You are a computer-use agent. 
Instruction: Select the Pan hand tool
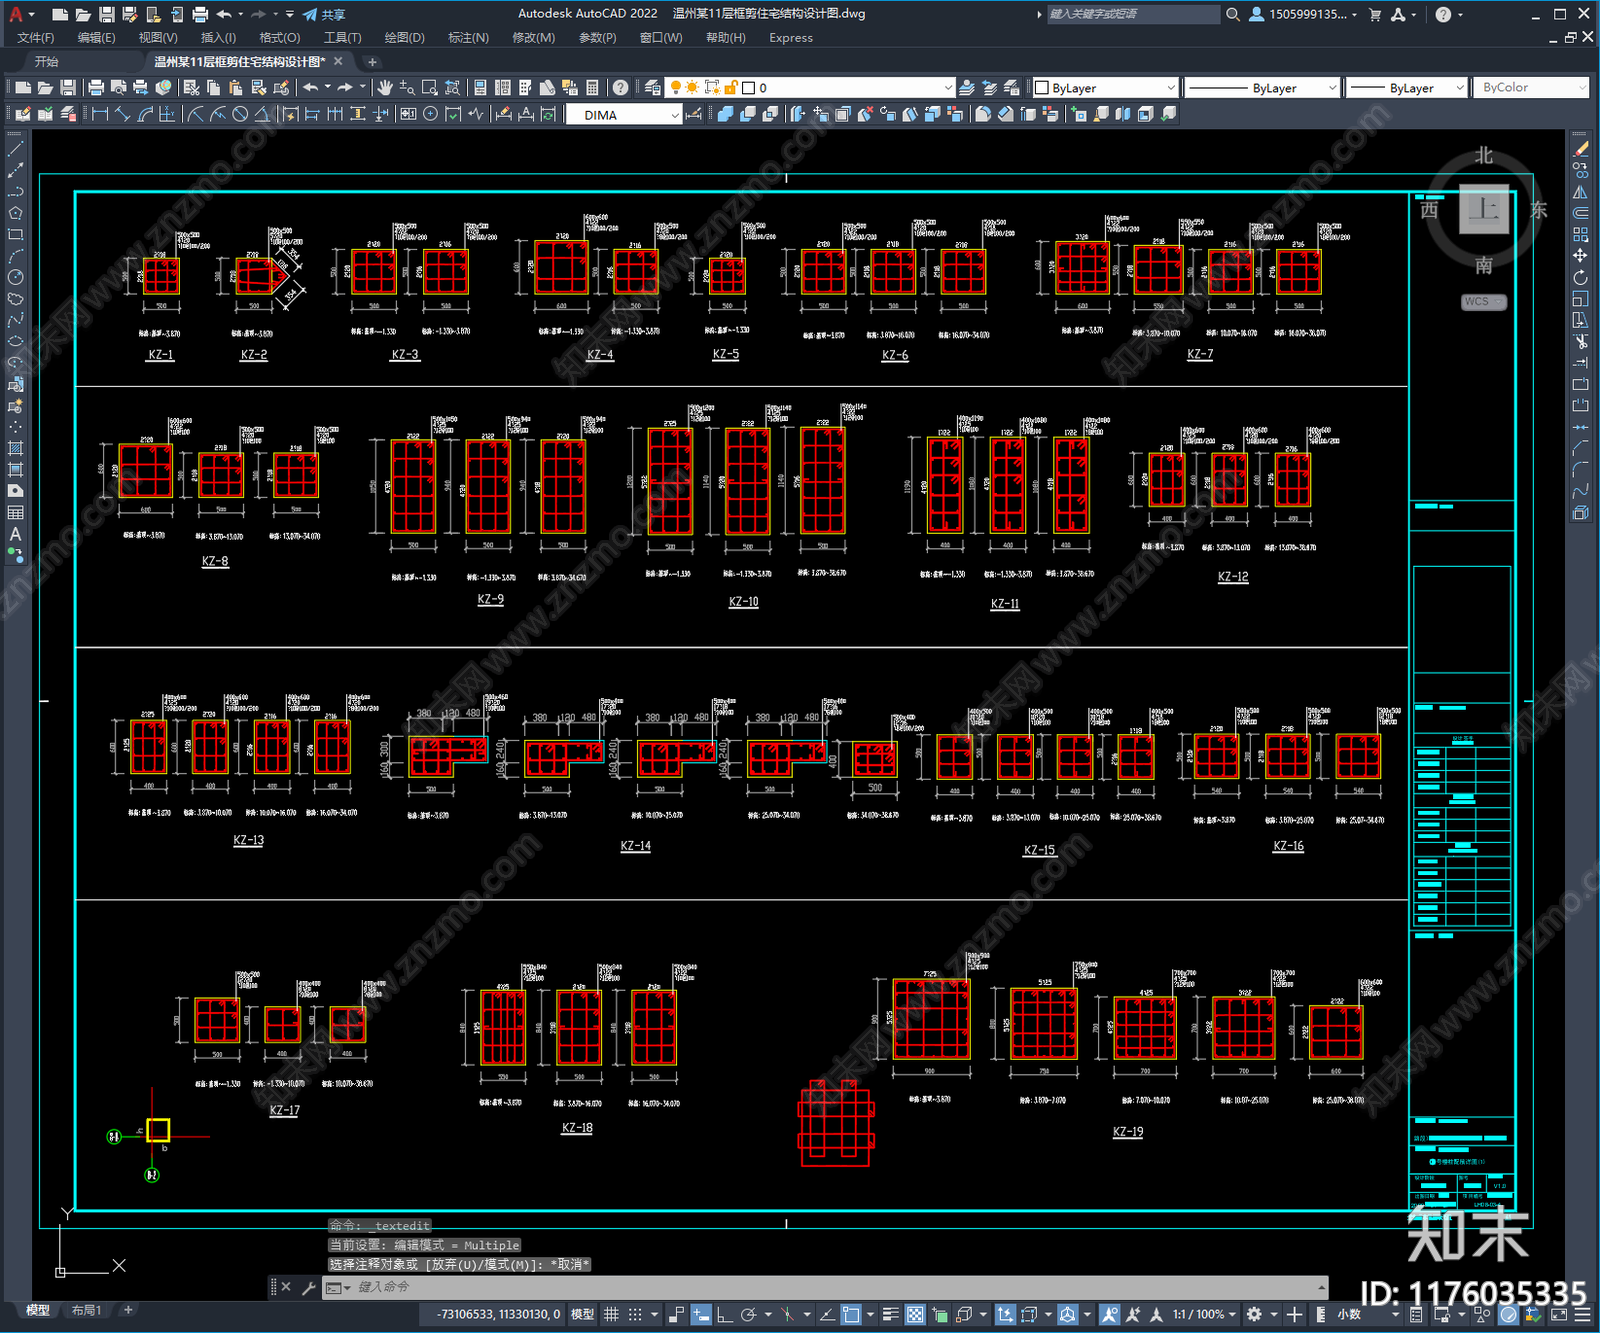click(x=385, y=88)
